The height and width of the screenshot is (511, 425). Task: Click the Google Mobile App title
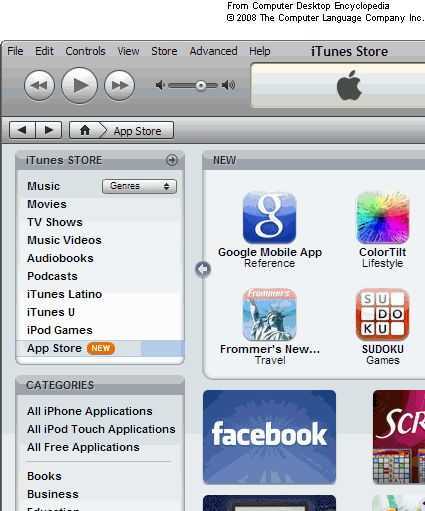click(x=270, y=252)
